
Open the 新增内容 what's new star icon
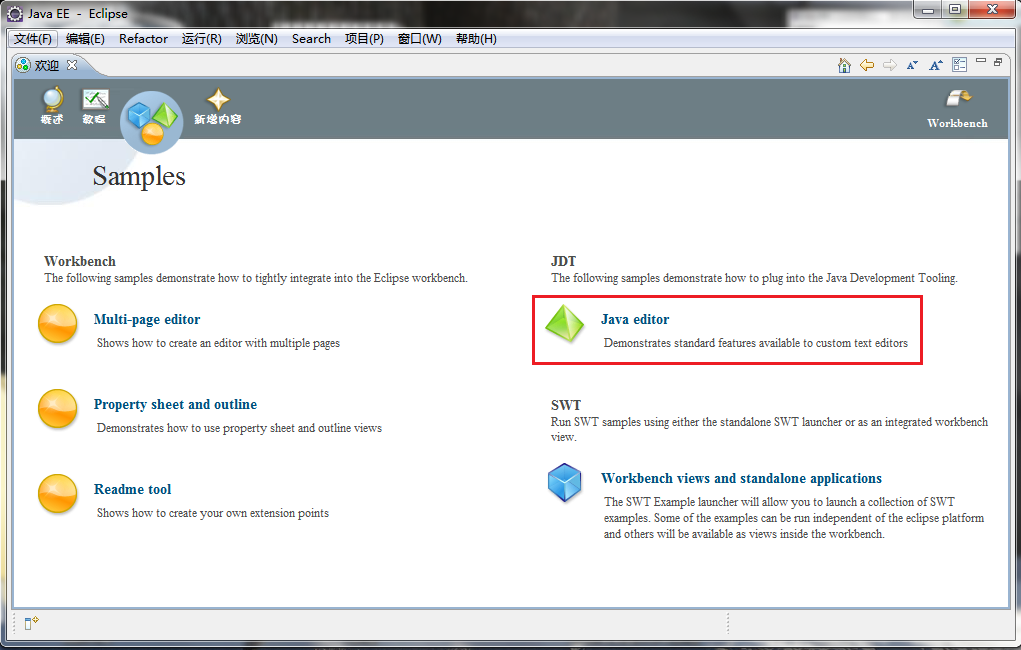(x=218, y=100)
